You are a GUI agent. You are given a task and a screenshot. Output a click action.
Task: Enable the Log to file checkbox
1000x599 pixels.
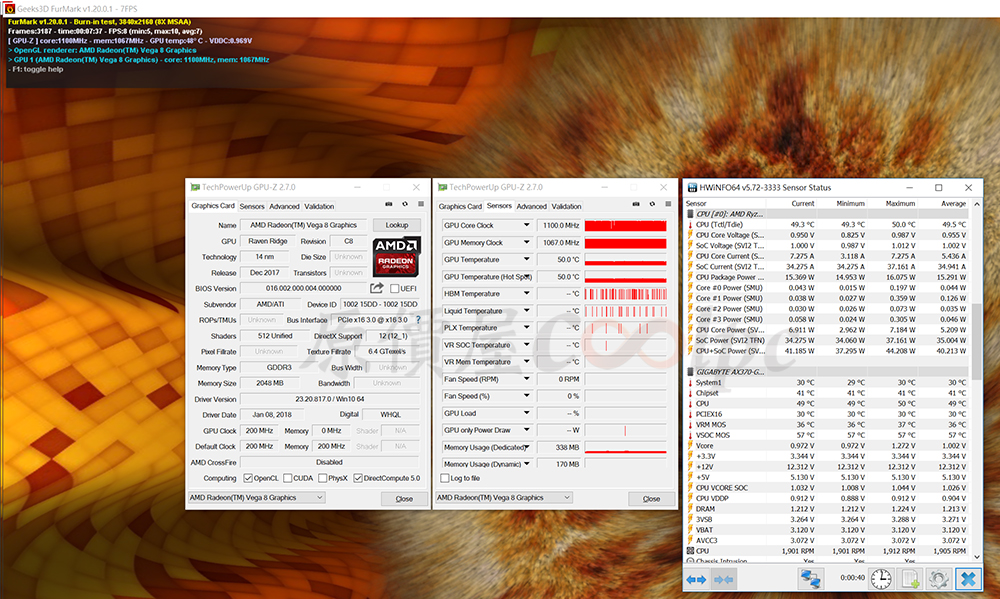coord(445,478)
